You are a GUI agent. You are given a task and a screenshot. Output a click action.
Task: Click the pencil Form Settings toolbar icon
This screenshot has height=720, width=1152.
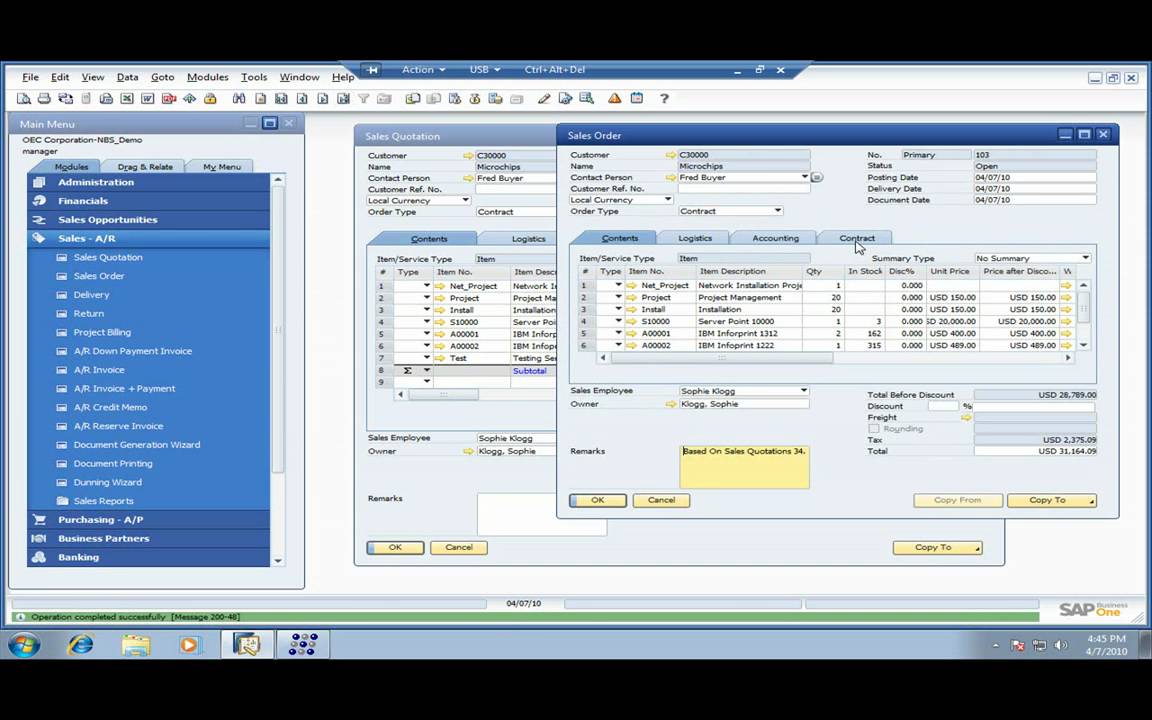tap(544, 98)
